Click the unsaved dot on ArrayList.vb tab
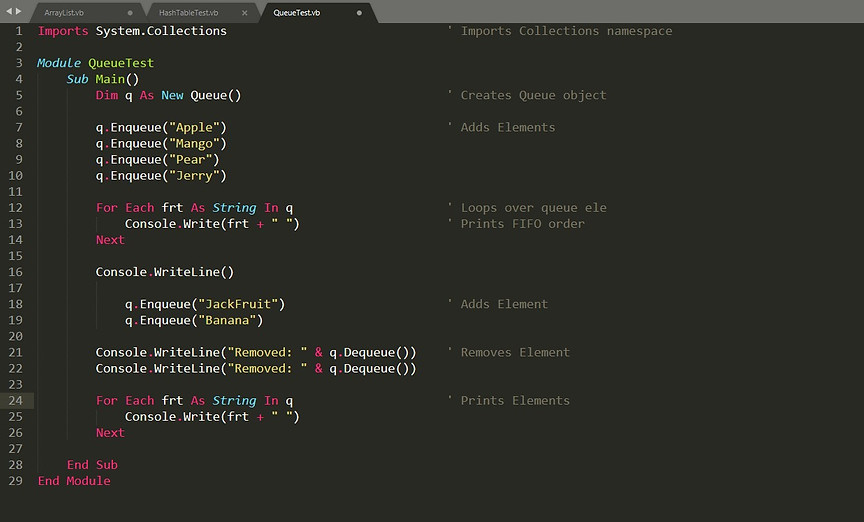This screenshot has width=864, height=522. (x=130, y=13)
